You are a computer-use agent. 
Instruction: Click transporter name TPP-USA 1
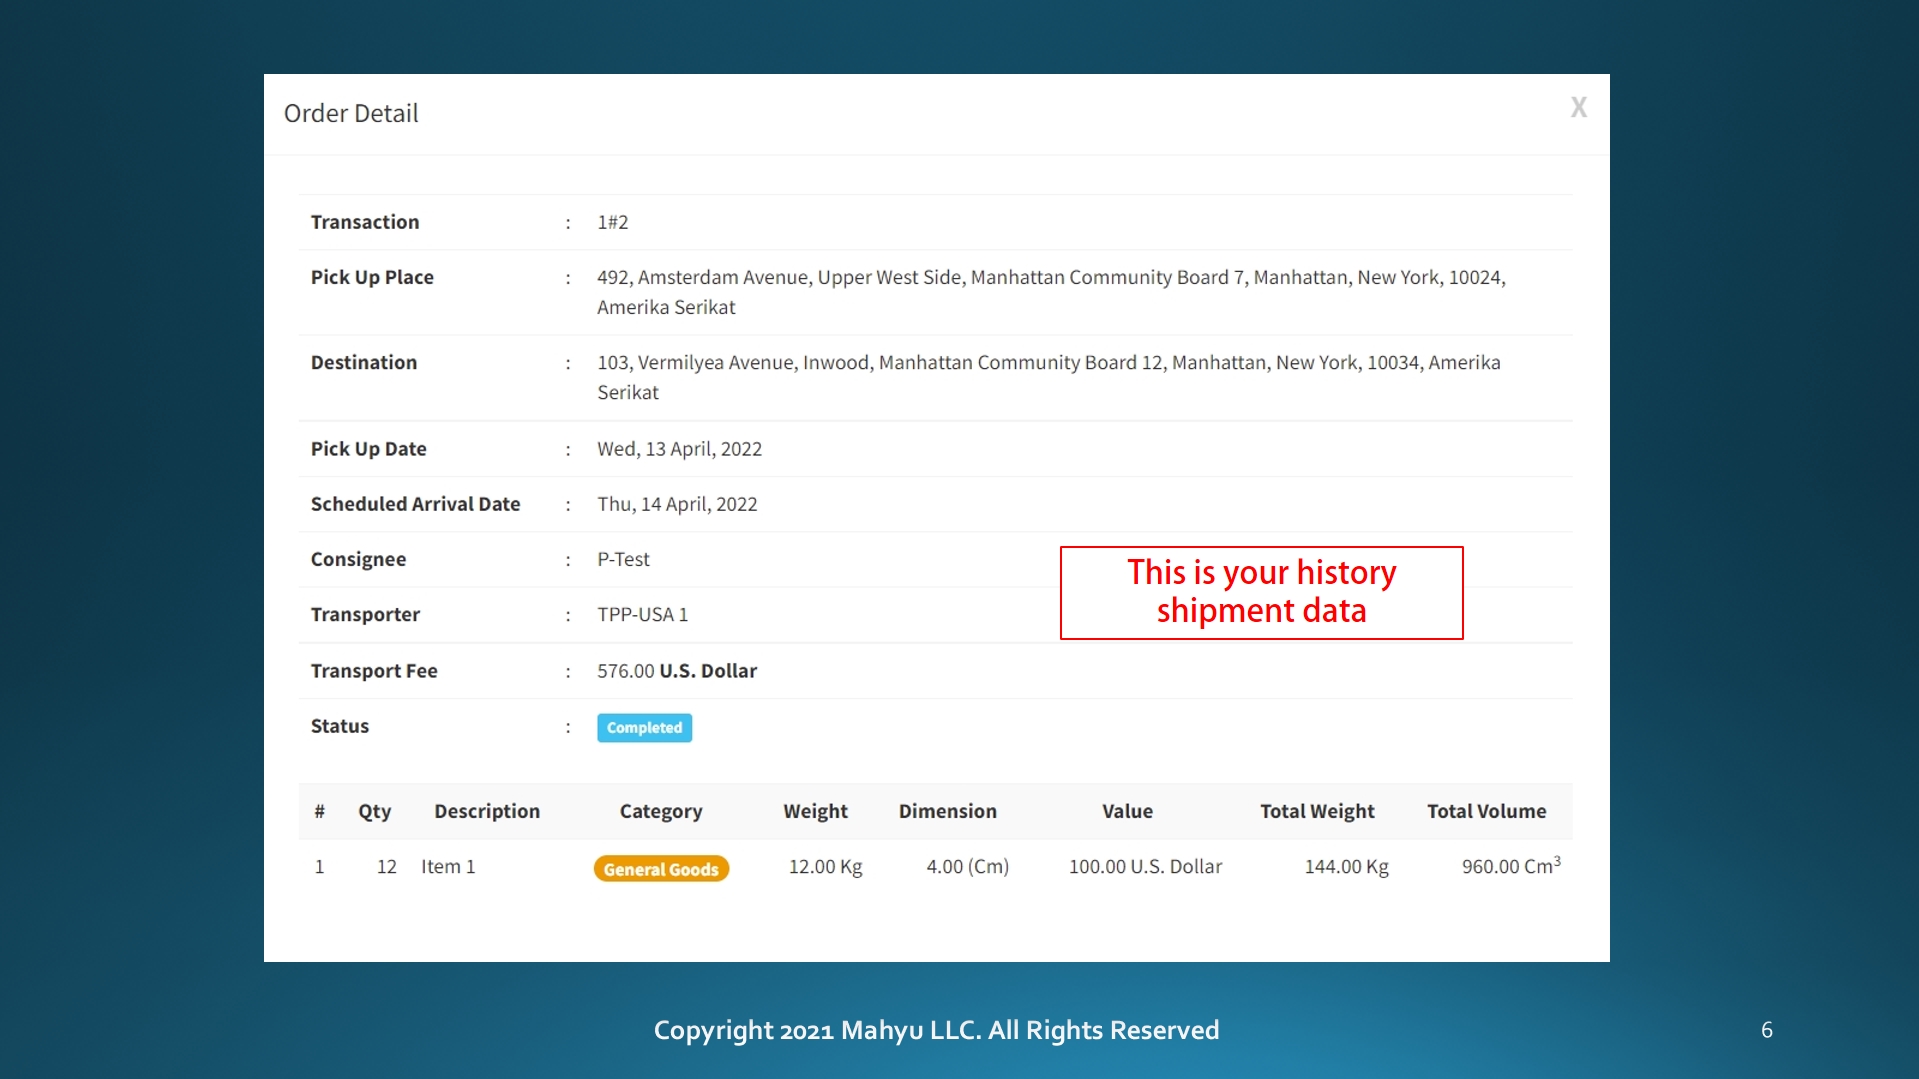coord(642,614)
